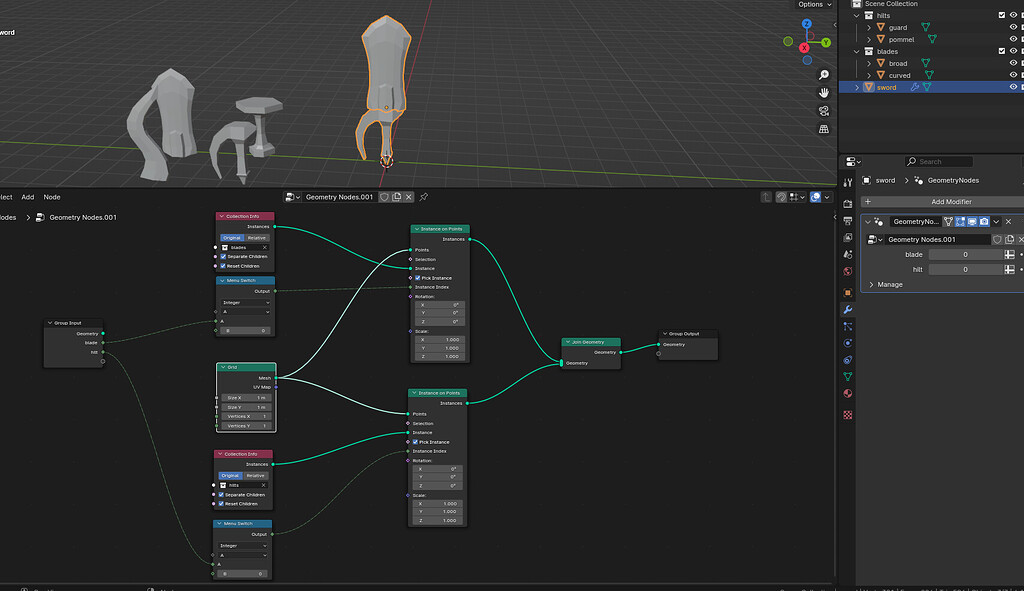
Task: Hide the sword object with its eye icon
Action: pos(1014,87)
